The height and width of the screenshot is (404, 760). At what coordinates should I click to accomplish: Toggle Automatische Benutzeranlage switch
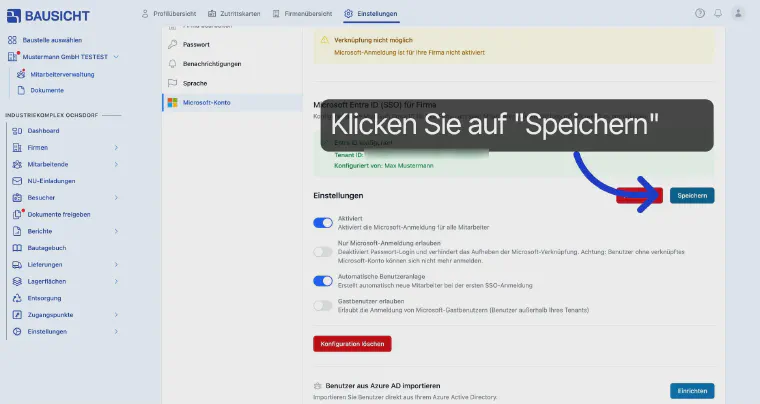(323, 280)
